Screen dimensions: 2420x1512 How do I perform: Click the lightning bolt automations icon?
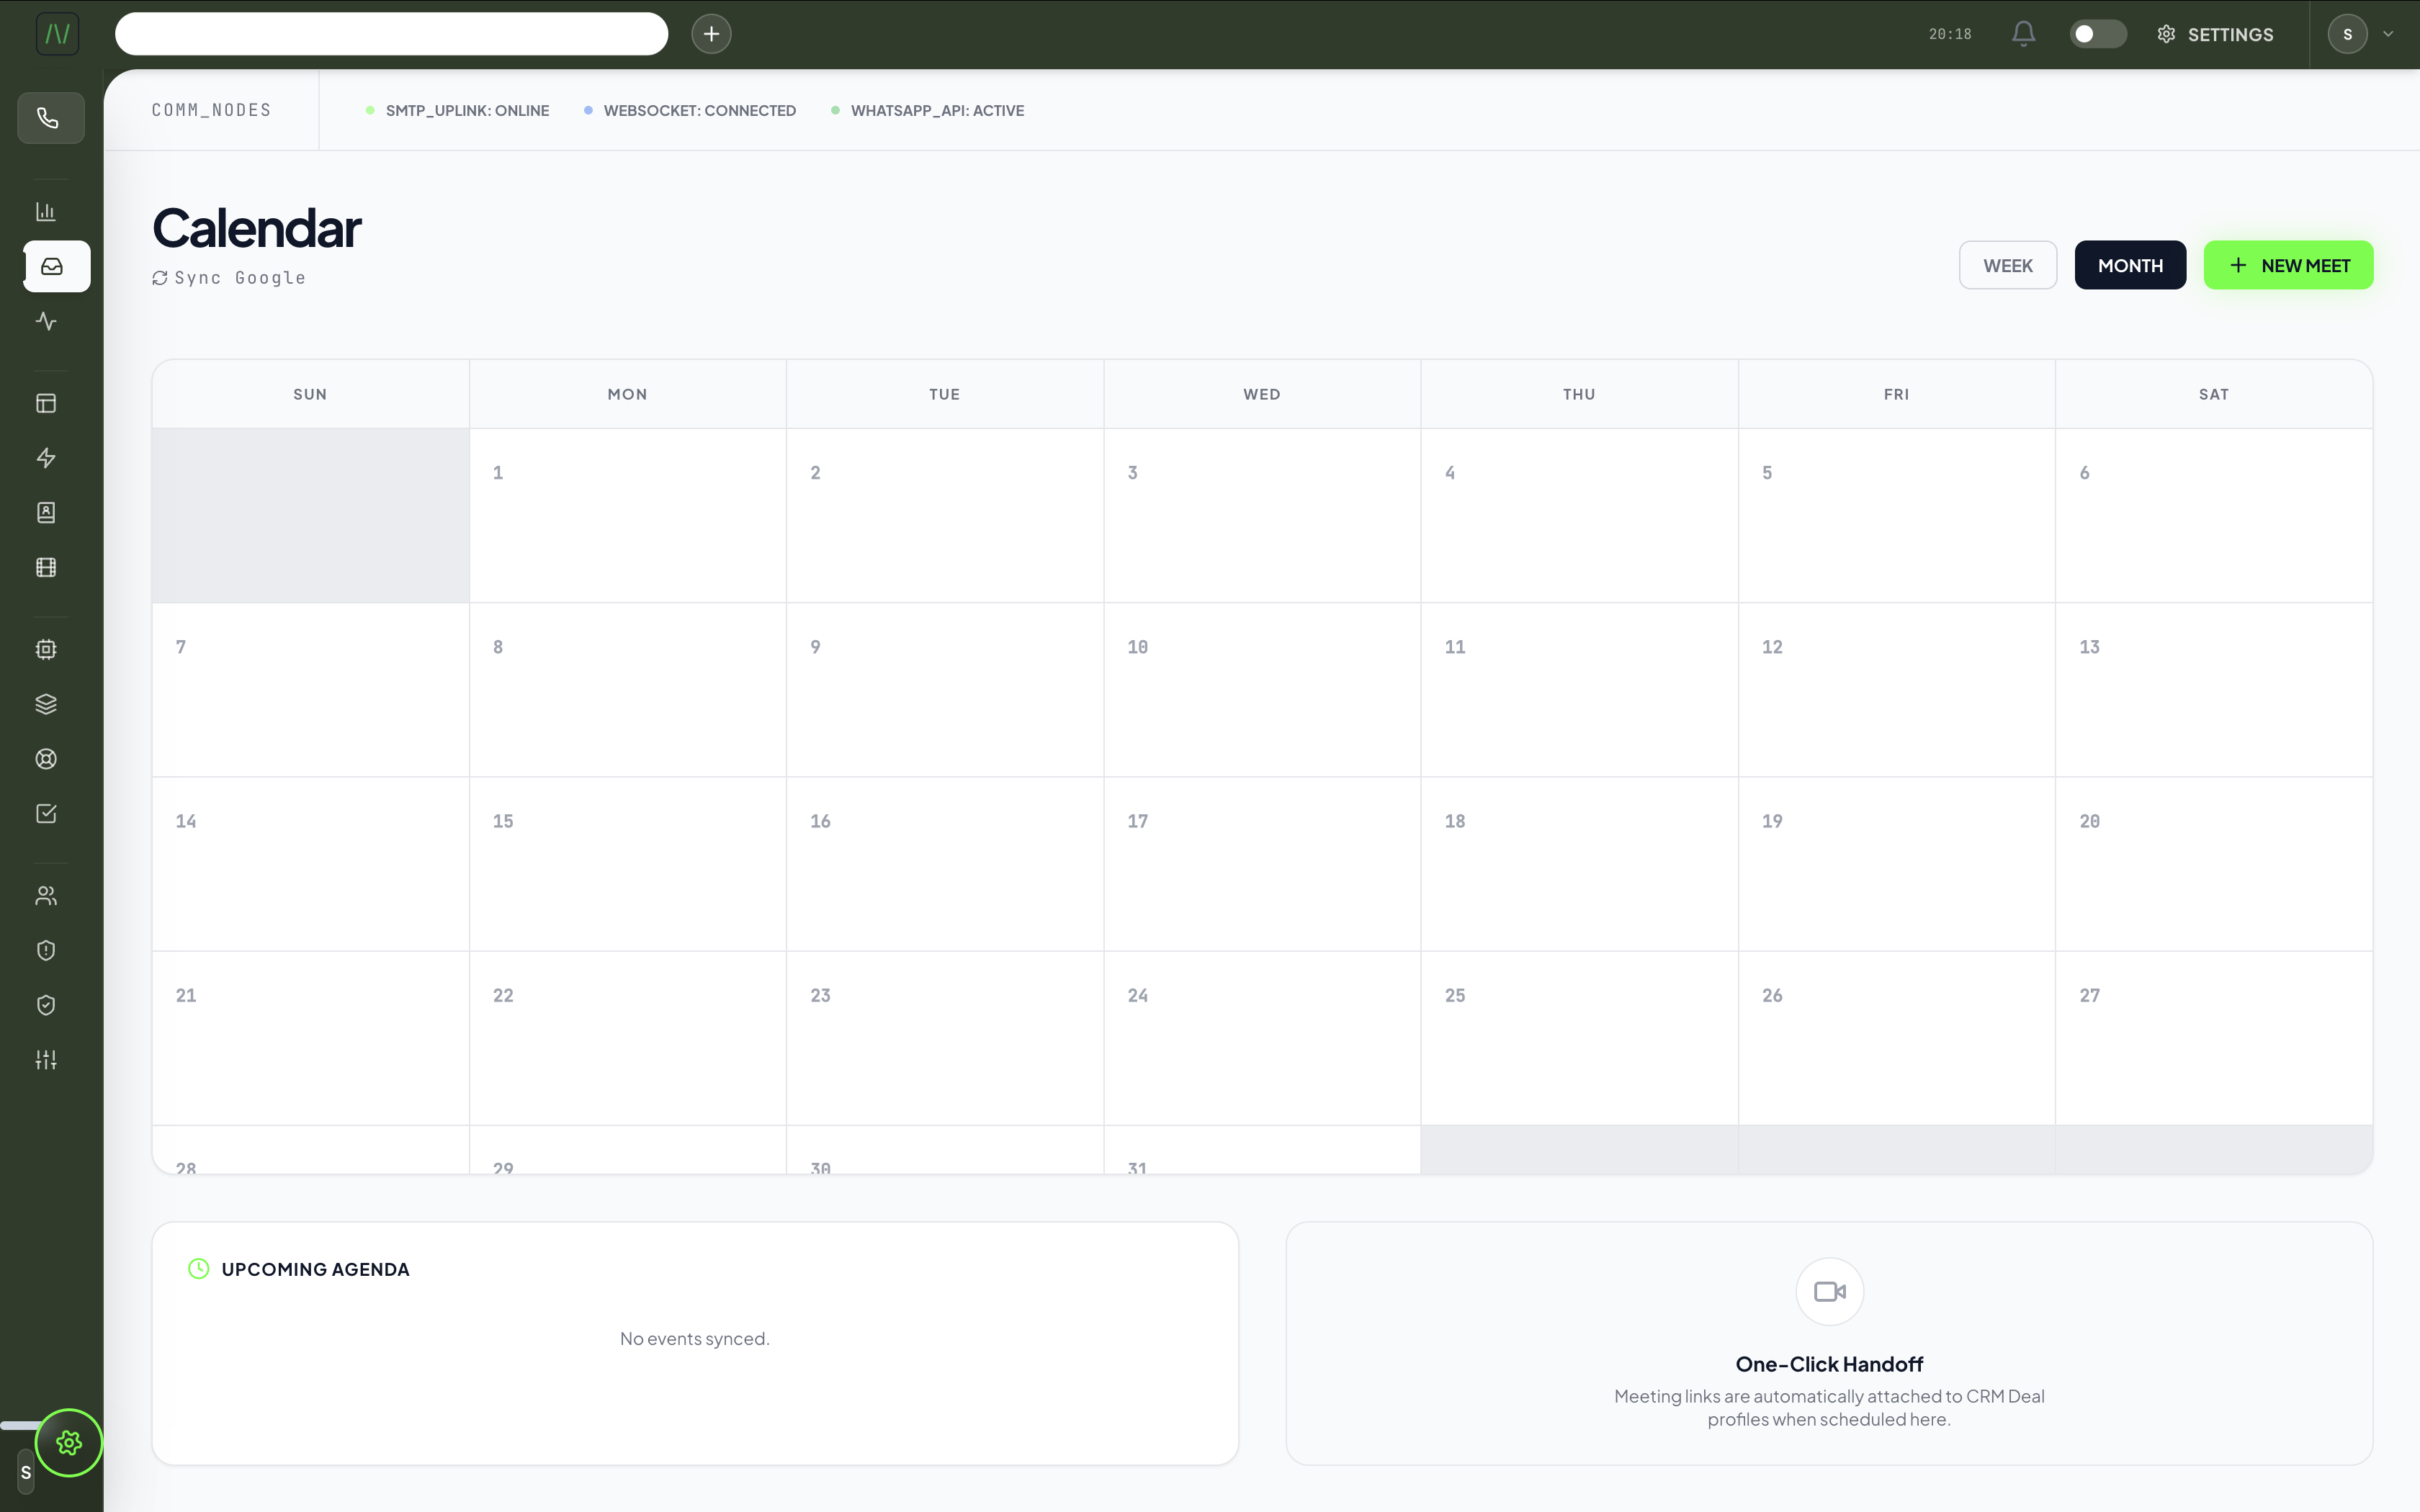point(46,457)
